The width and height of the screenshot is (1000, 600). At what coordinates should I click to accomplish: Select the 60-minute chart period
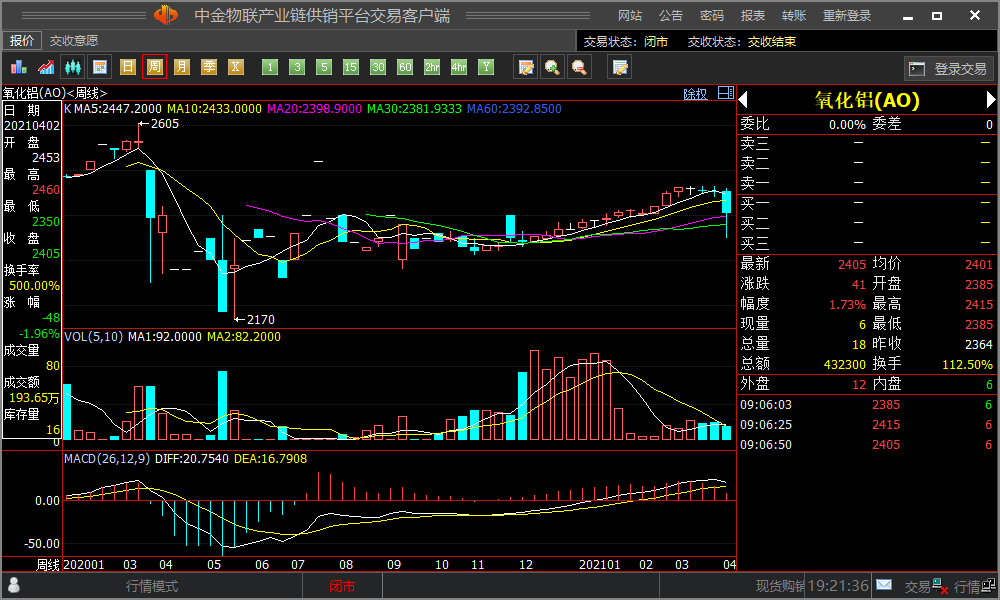tap(405, 67)
